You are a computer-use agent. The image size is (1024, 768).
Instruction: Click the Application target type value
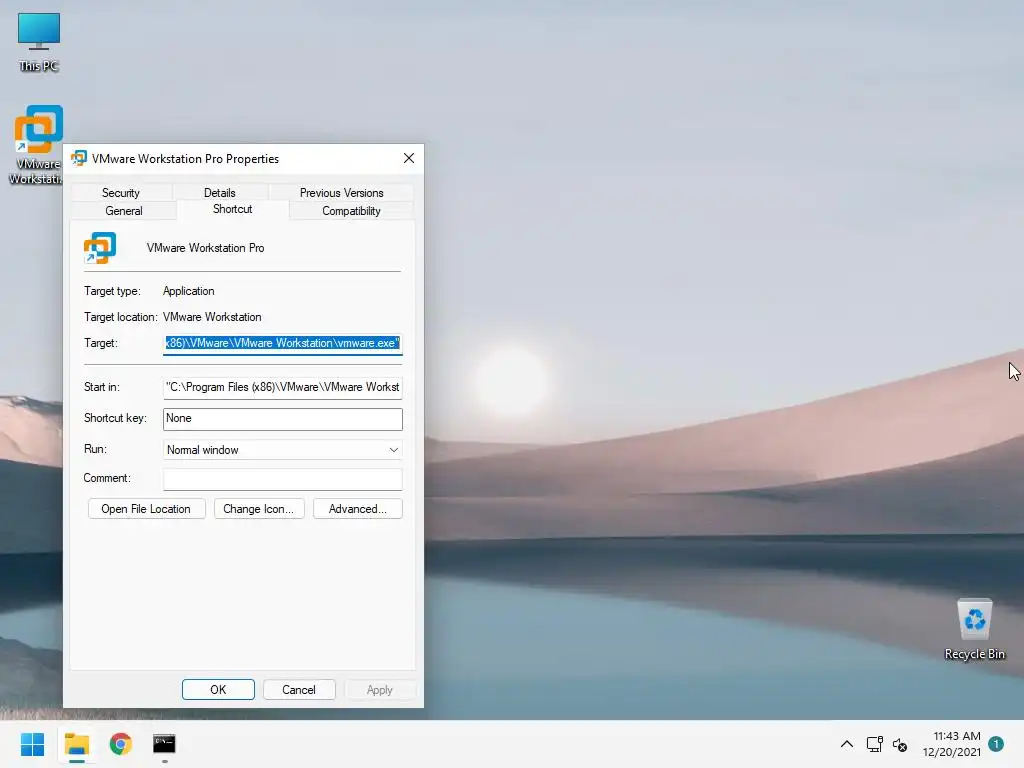click(189, 291)
